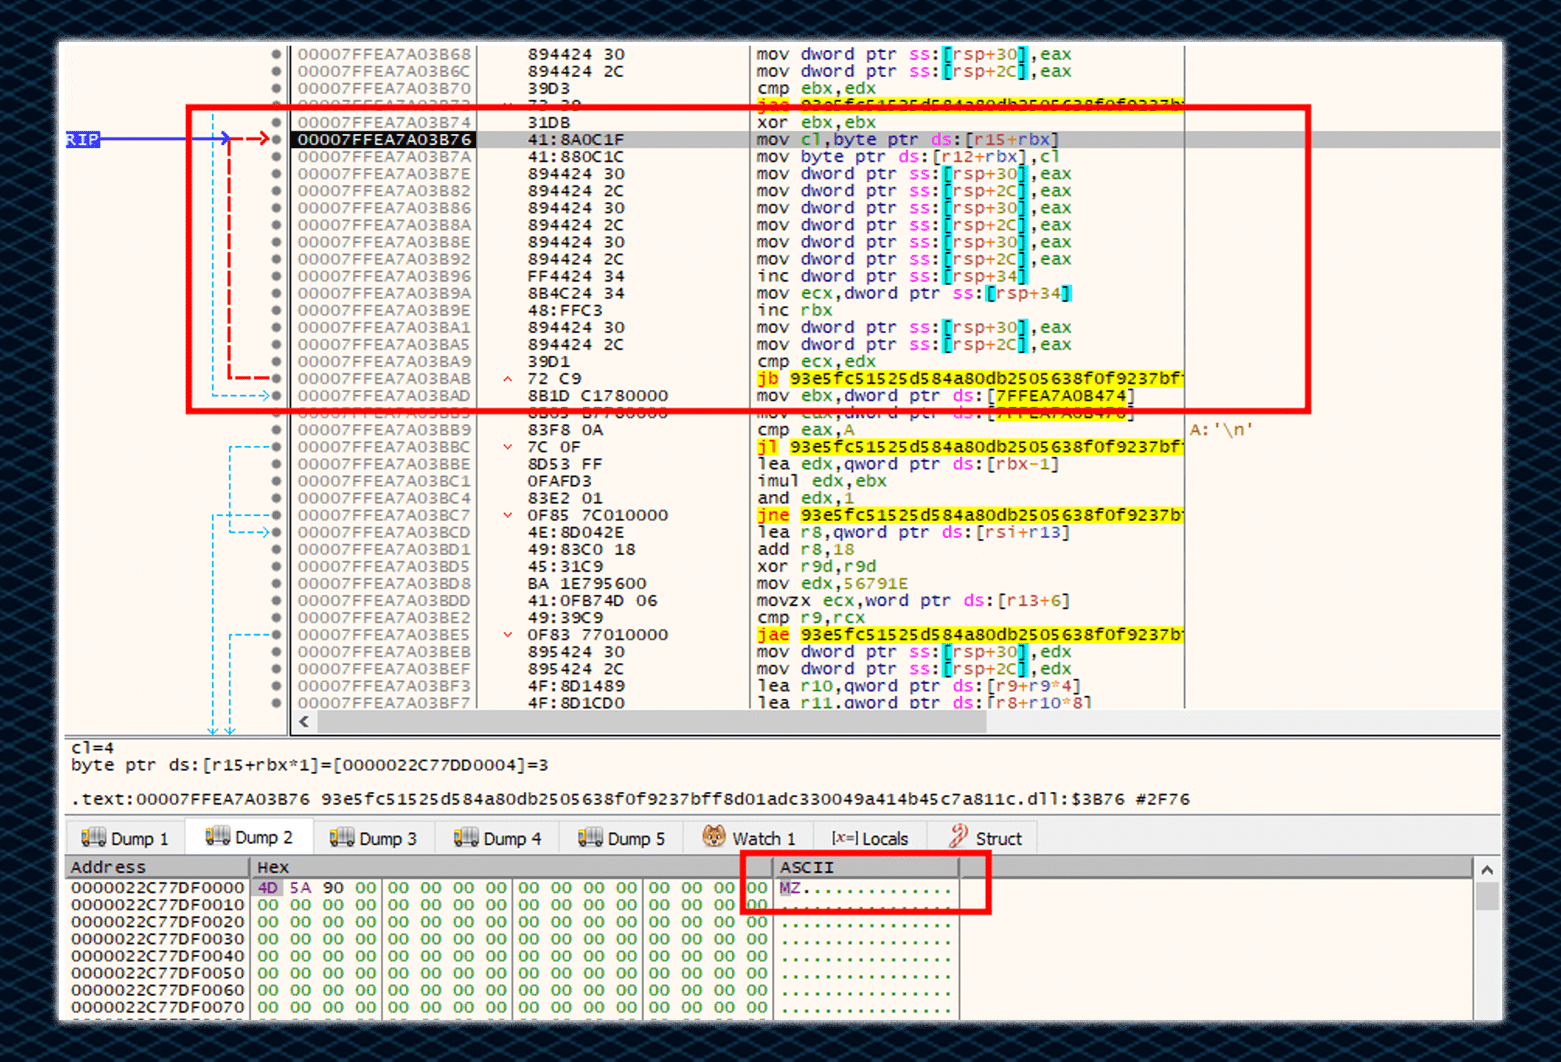Image resolution: width=1561 pixels, height=1062 pixels.
Task: Click the A:'\n' comment text
Action: pos(1221,430)
